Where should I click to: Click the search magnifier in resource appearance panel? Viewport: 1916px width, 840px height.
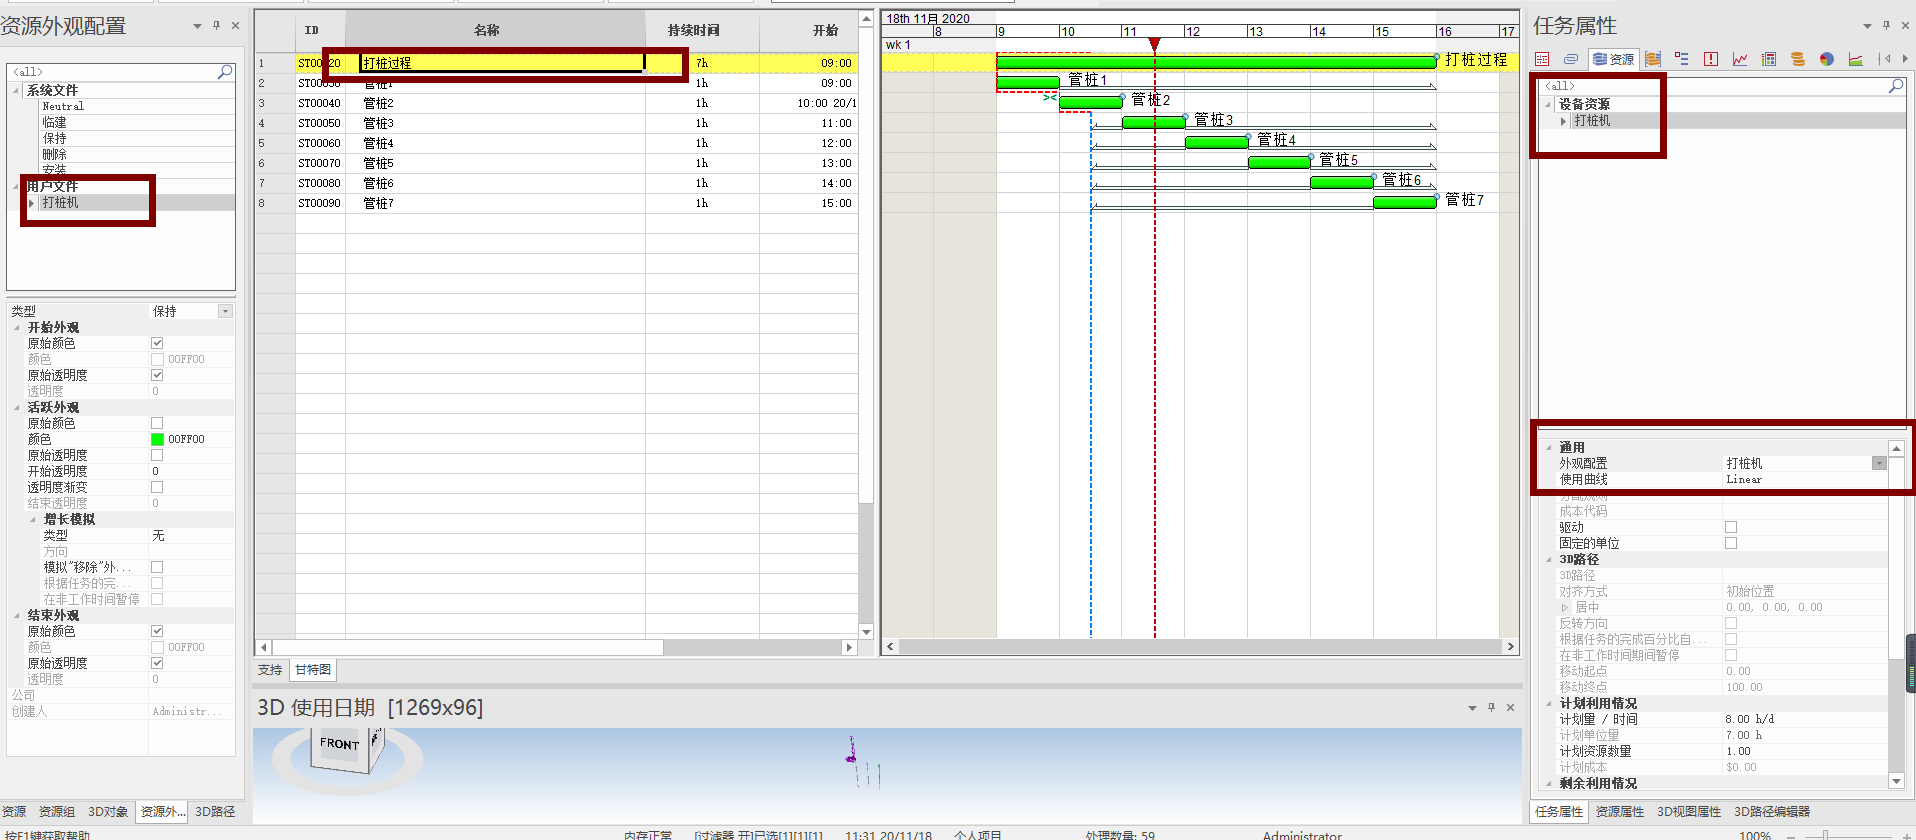click(x=225, y=71)
